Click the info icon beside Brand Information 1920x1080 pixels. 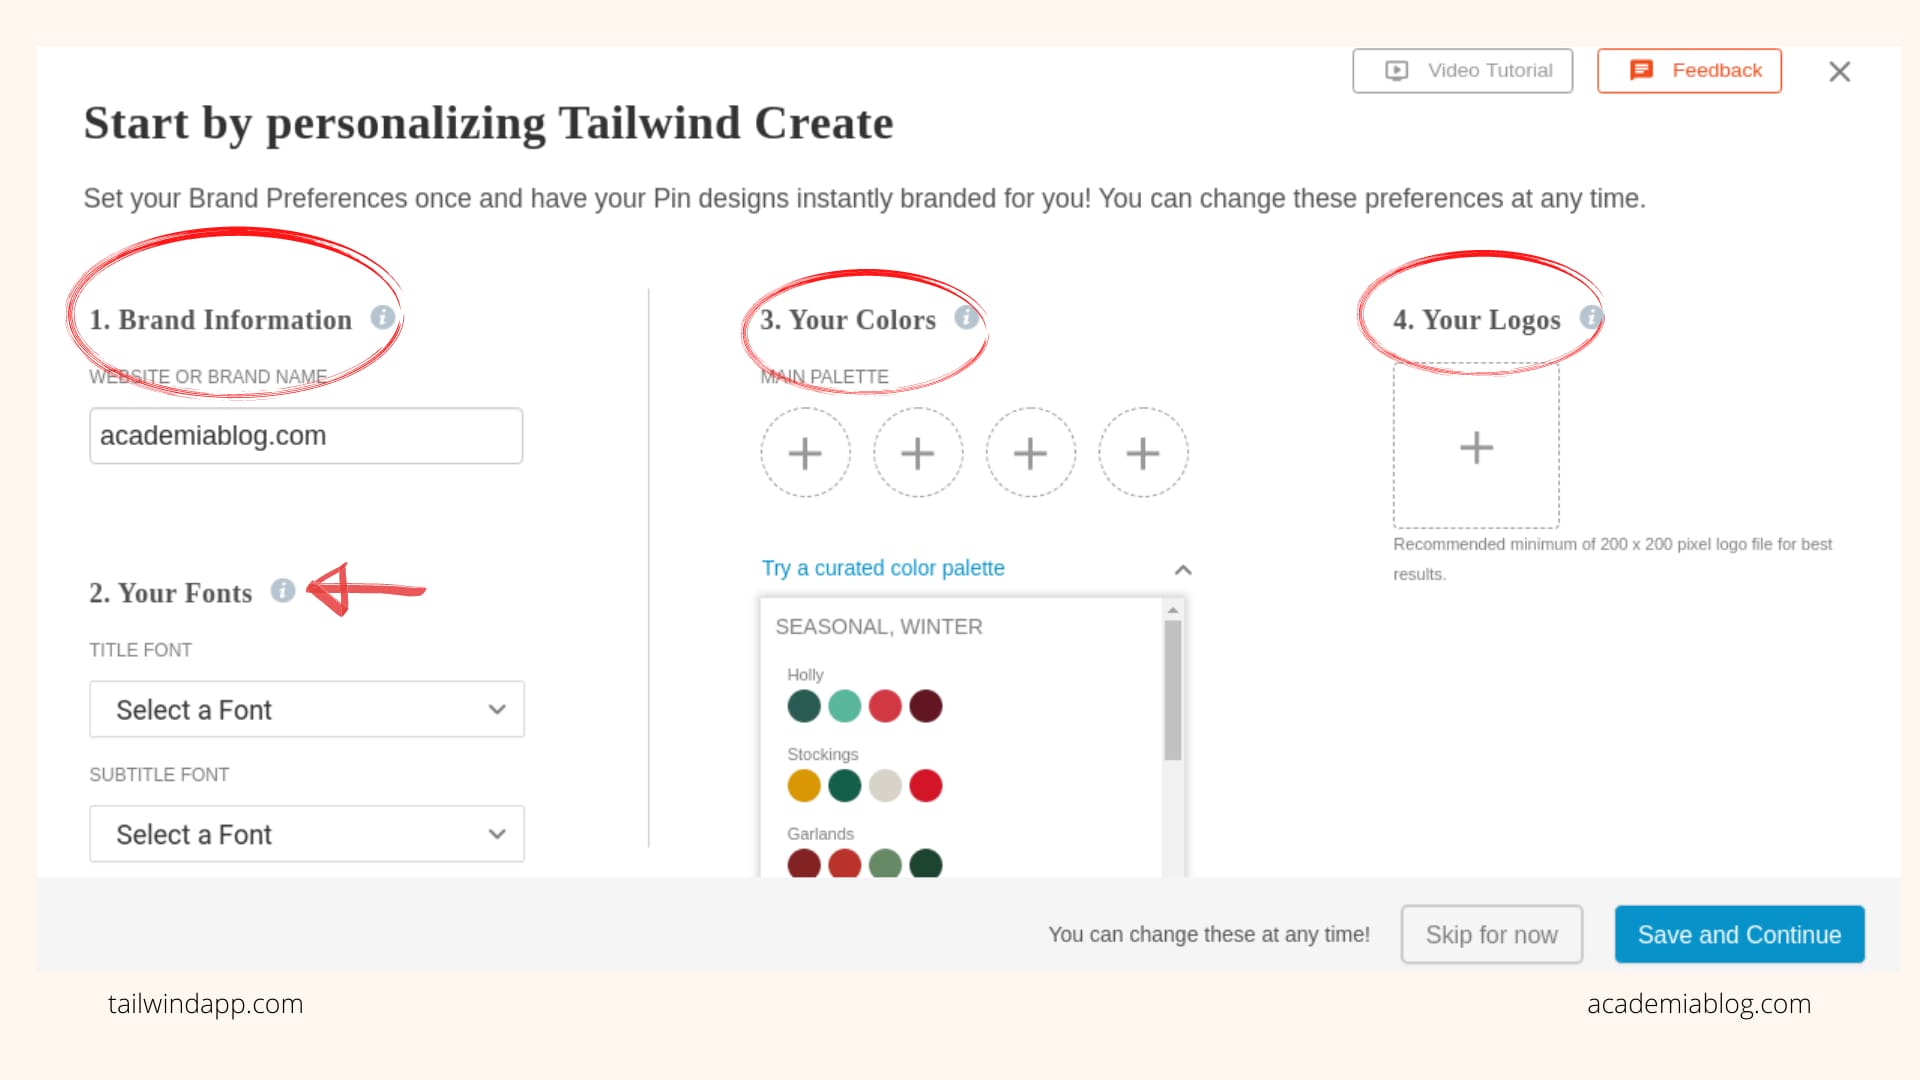pyautogui.click(x=382, y=317)
